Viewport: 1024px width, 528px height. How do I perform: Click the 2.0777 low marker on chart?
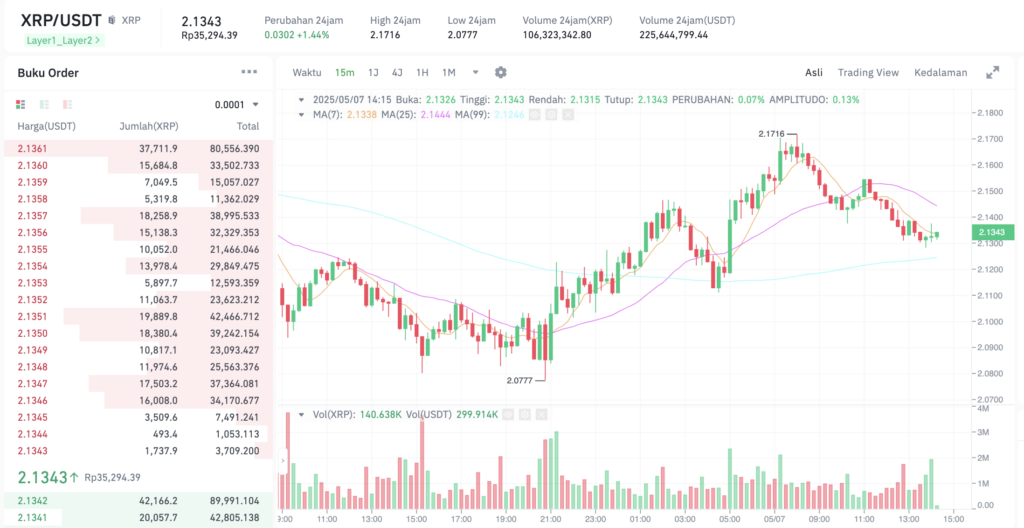(520, 380)
